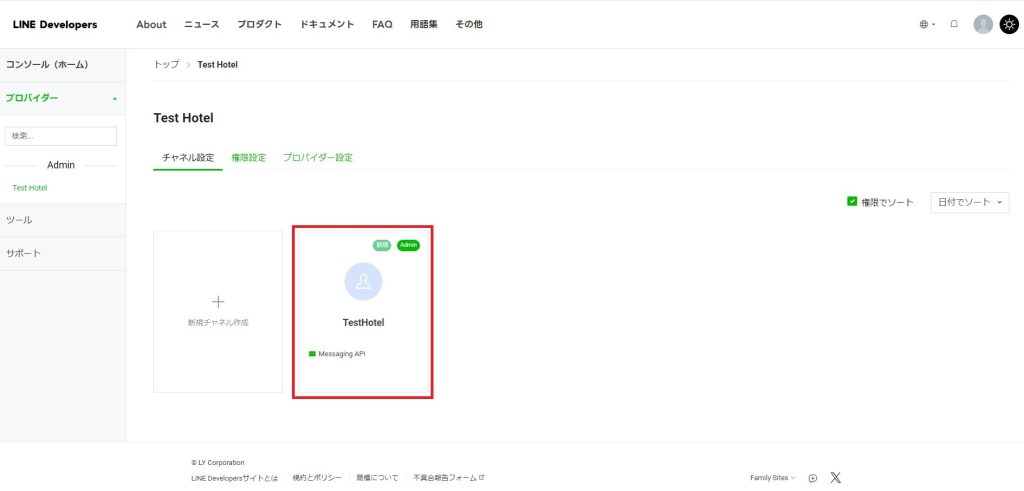Select Test Hotel provider in sidebar
This screenshot has width=1024, height=491.
30,188
